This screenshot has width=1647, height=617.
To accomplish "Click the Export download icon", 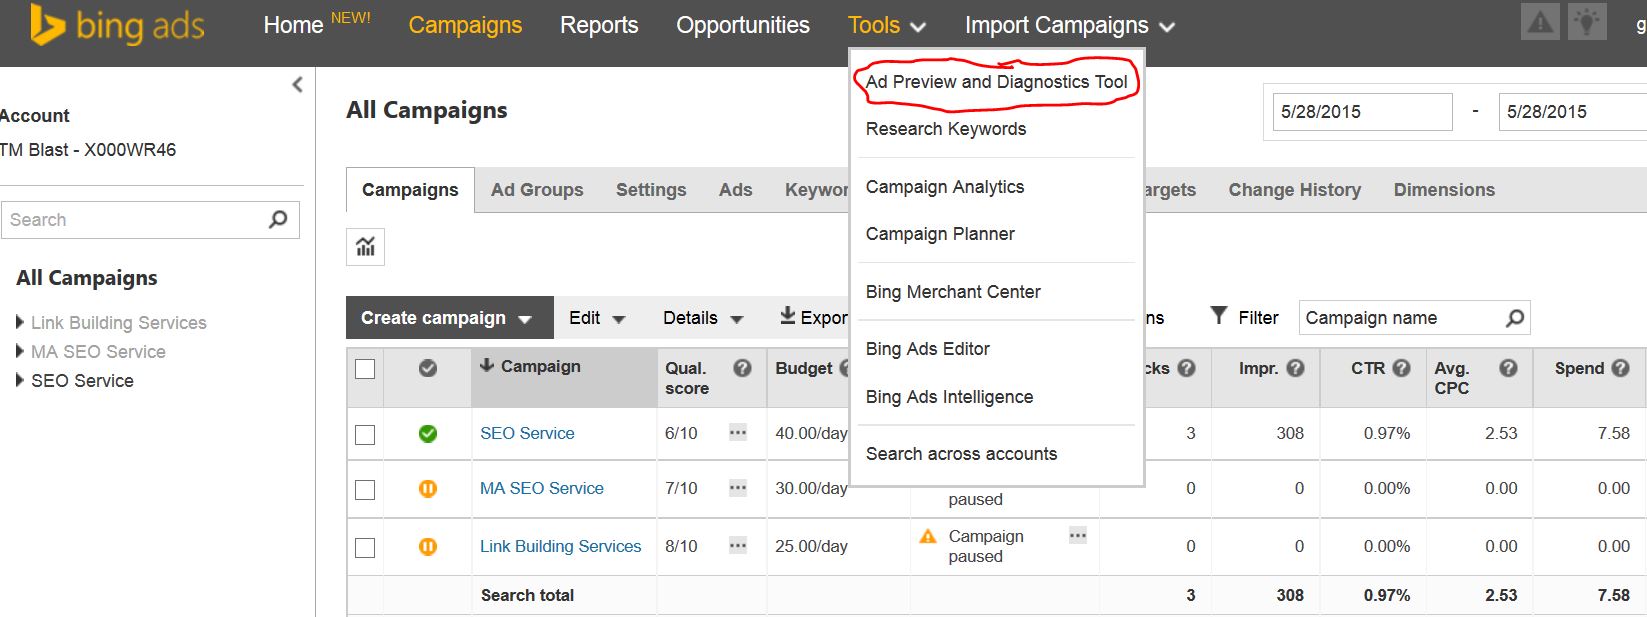I will click(788, 316).
